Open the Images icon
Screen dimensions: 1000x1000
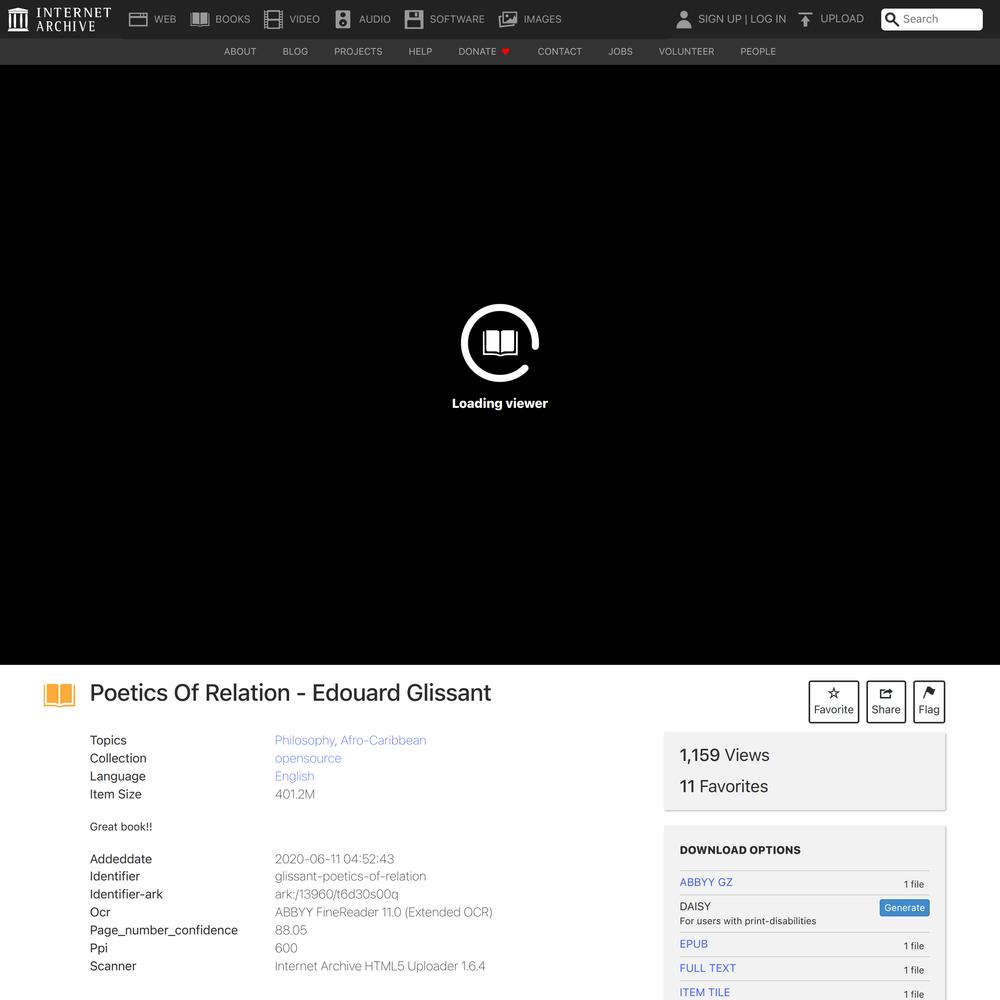(x=508, y=19)
